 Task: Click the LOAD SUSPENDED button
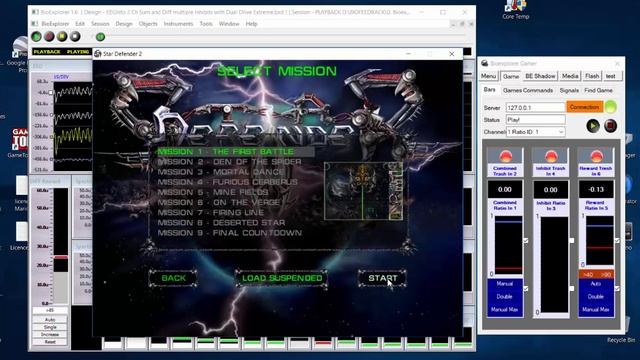tap(282, 278)
